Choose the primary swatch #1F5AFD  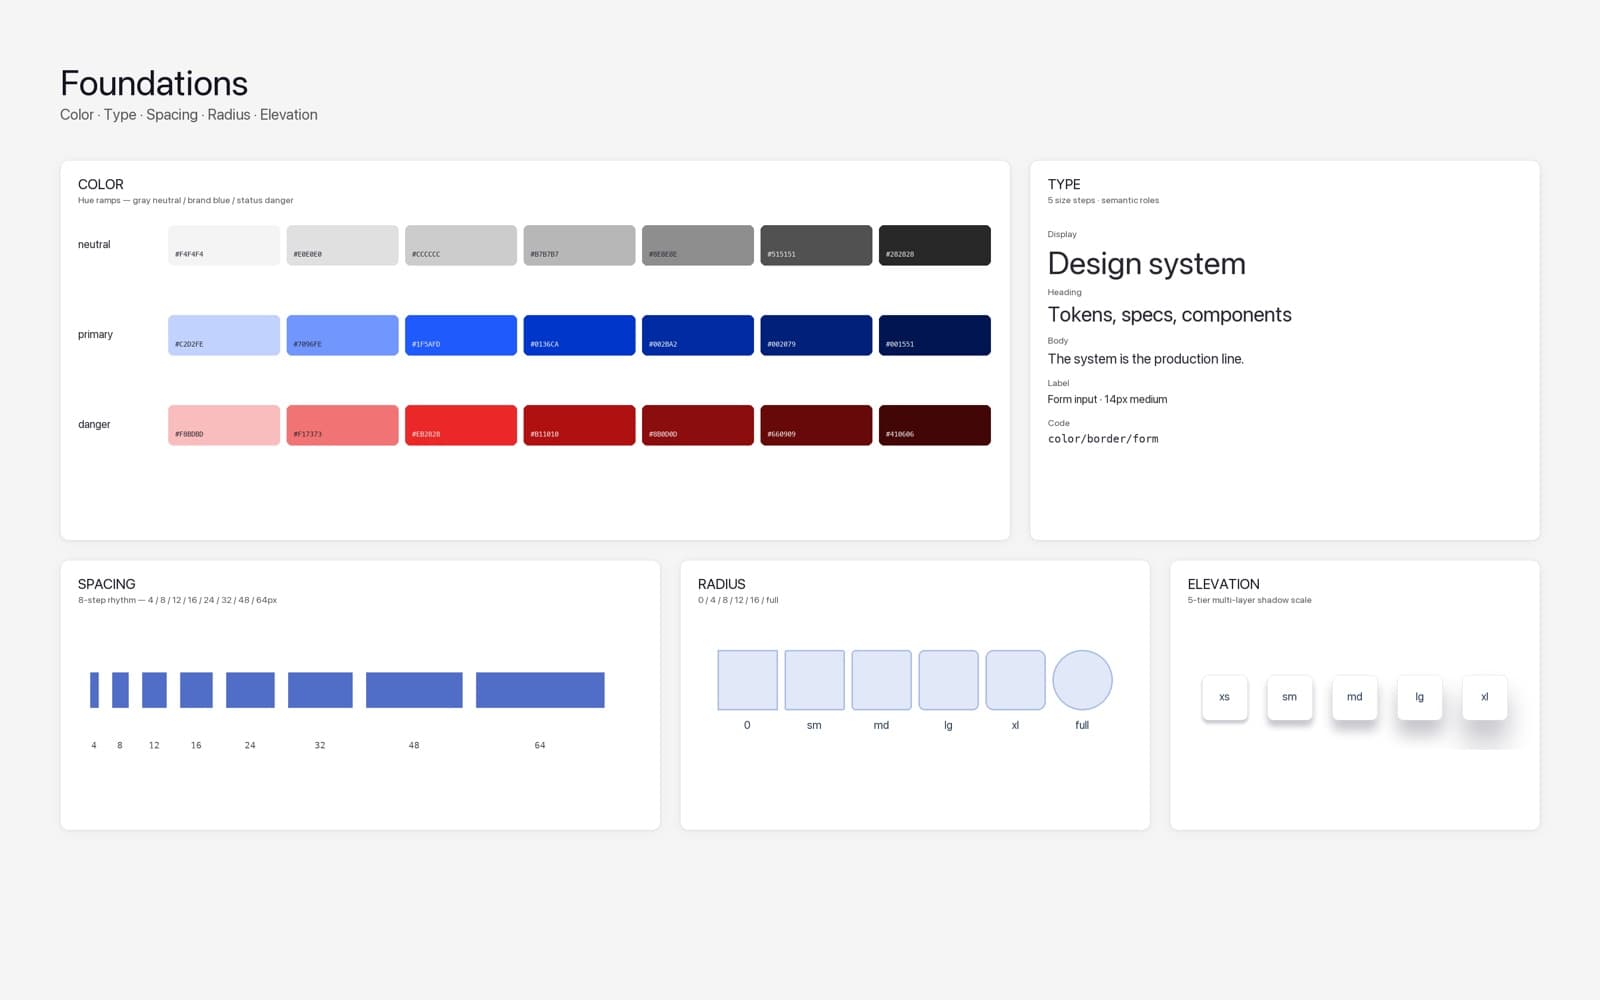[x=461, y=335]
